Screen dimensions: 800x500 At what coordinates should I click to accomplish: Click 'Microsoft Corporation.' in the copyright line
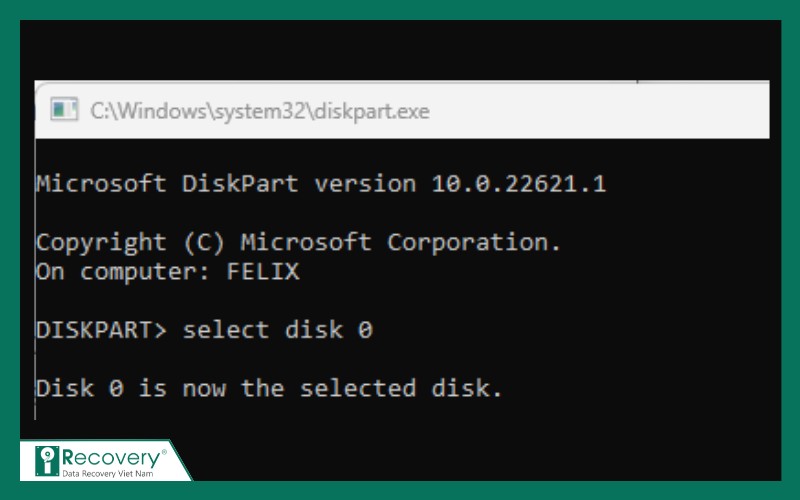coord(401,242)
